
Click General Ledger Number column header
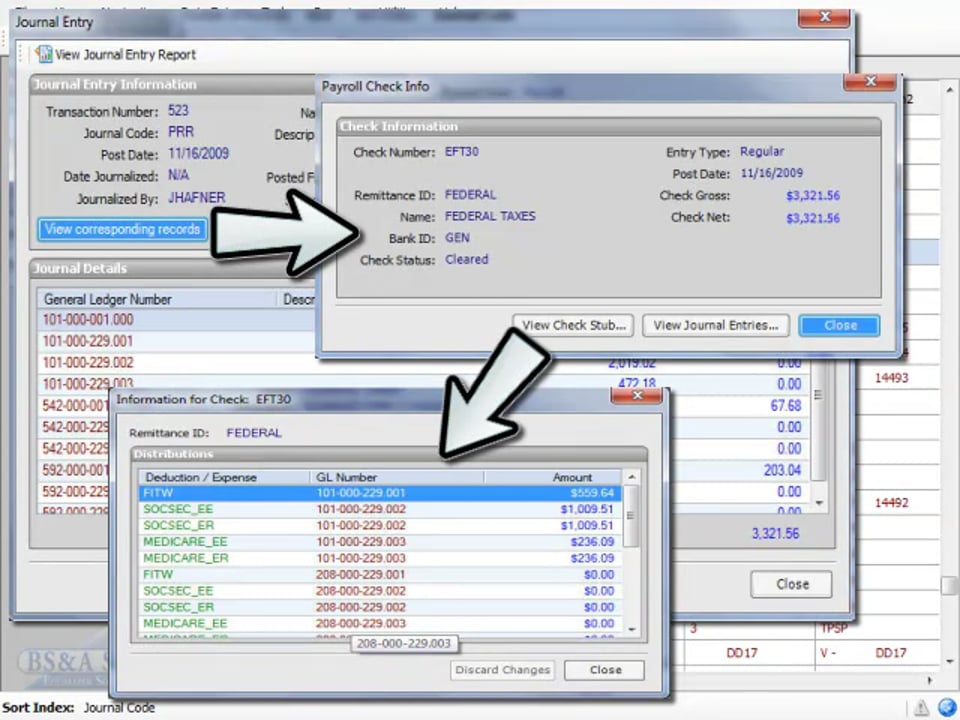click(x=157, y=299)
